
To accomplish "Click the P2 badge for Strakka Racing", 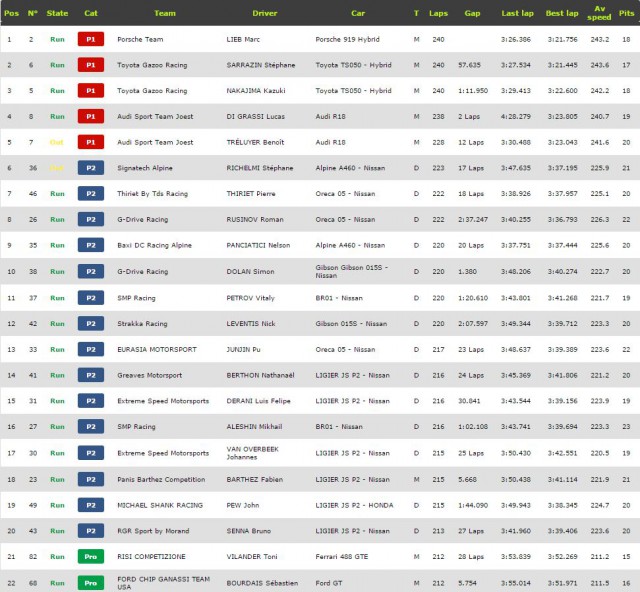I will (x=91, y=324).
